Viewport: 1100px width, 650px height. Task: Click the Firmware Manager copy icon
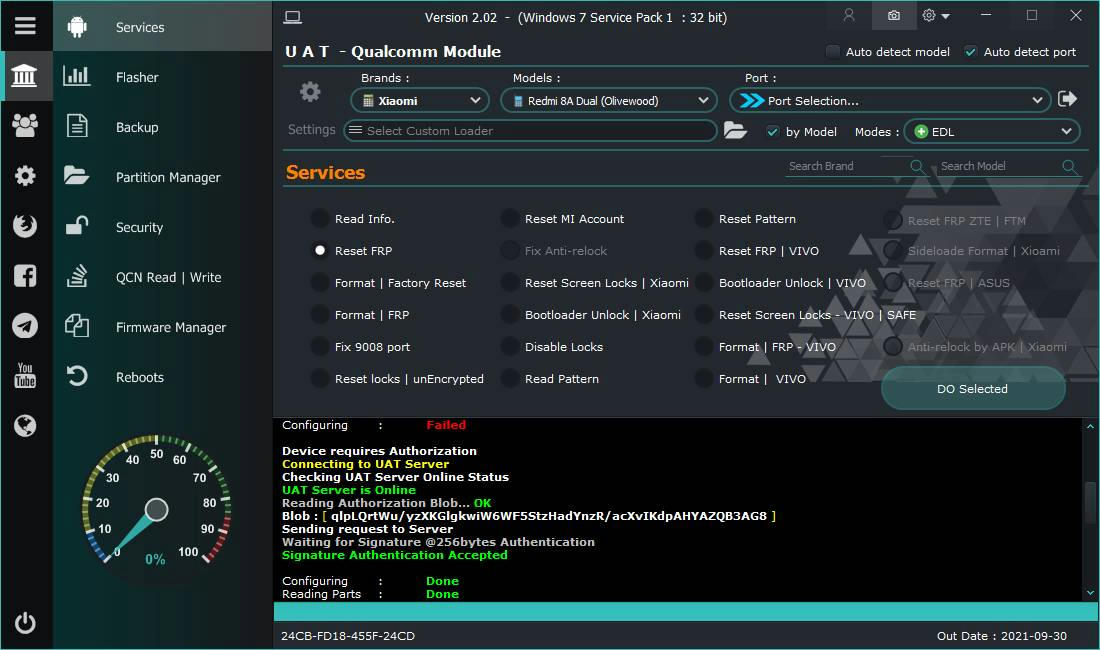point(76,326)
